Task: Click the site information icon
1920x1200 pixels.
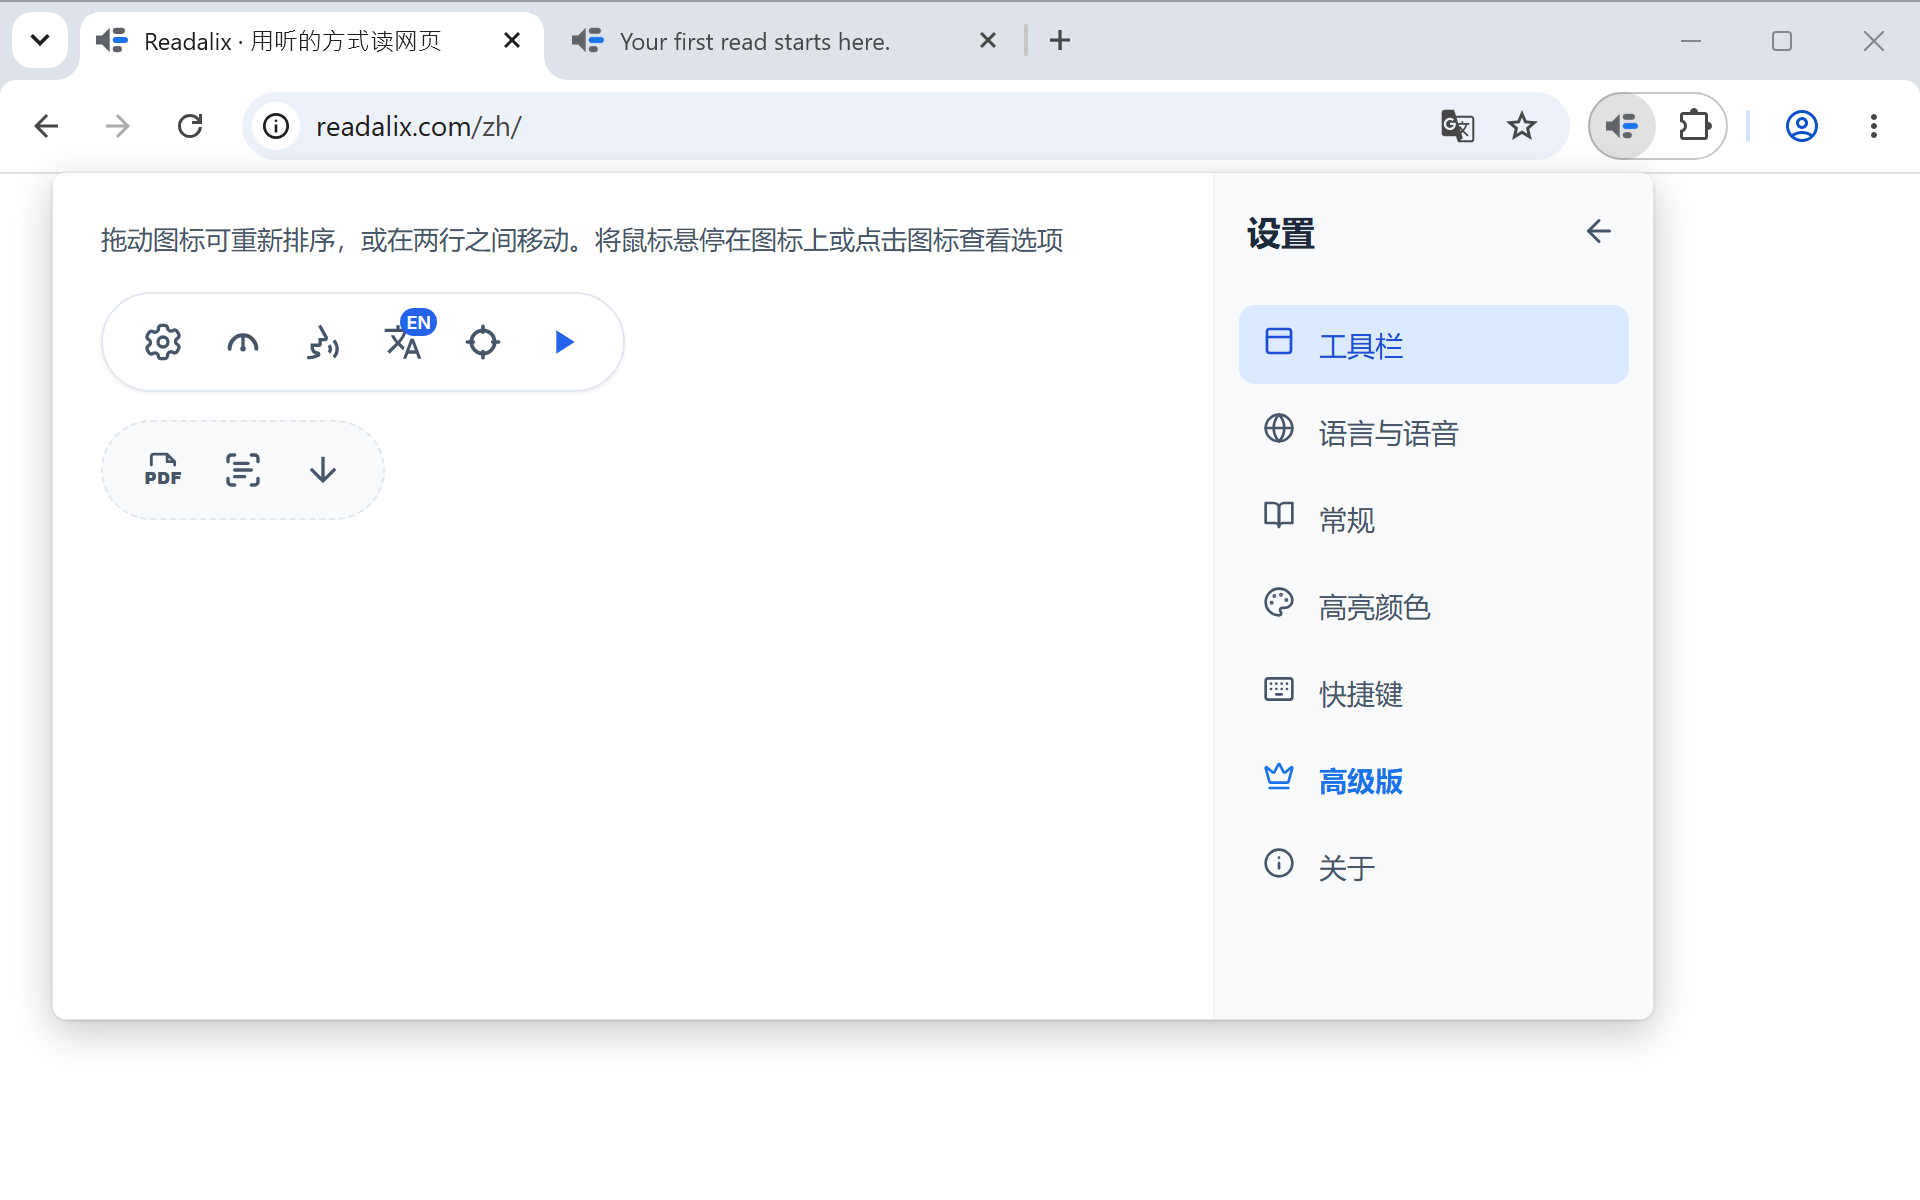Action: pyautogui.click(x=276, y=126)
